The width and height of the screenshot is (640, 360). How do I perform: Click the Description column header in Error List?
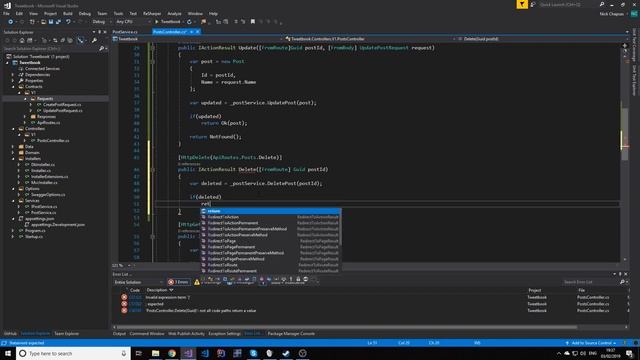(x=160, y=290)
